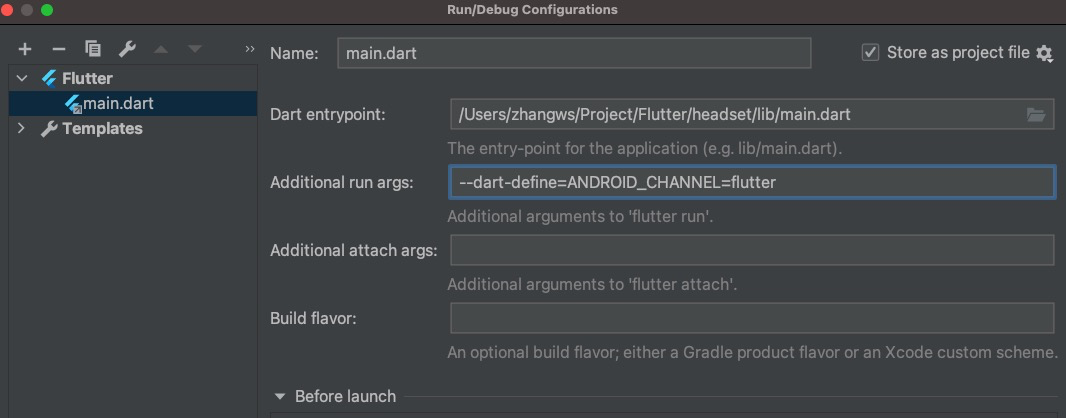
Task: Click the Build flavor input field
Action: (x=752, y=318)
